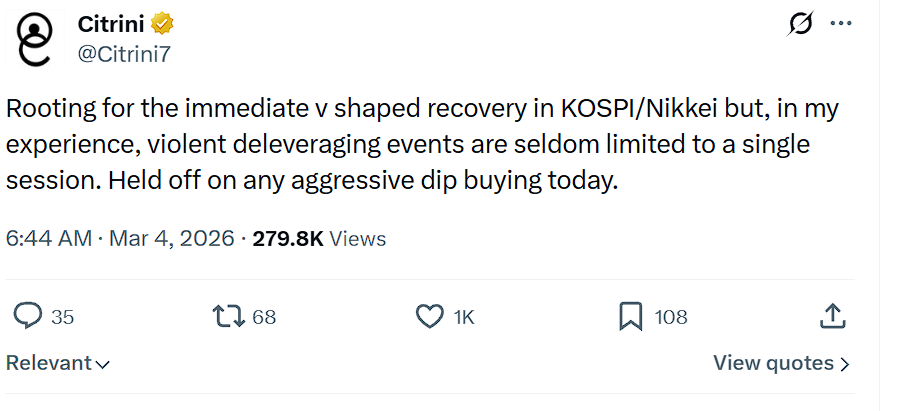Open Citrini's profile avatar picture
Image resolution: width=906 pixels, height=411 pixels.
click(33, 38)
